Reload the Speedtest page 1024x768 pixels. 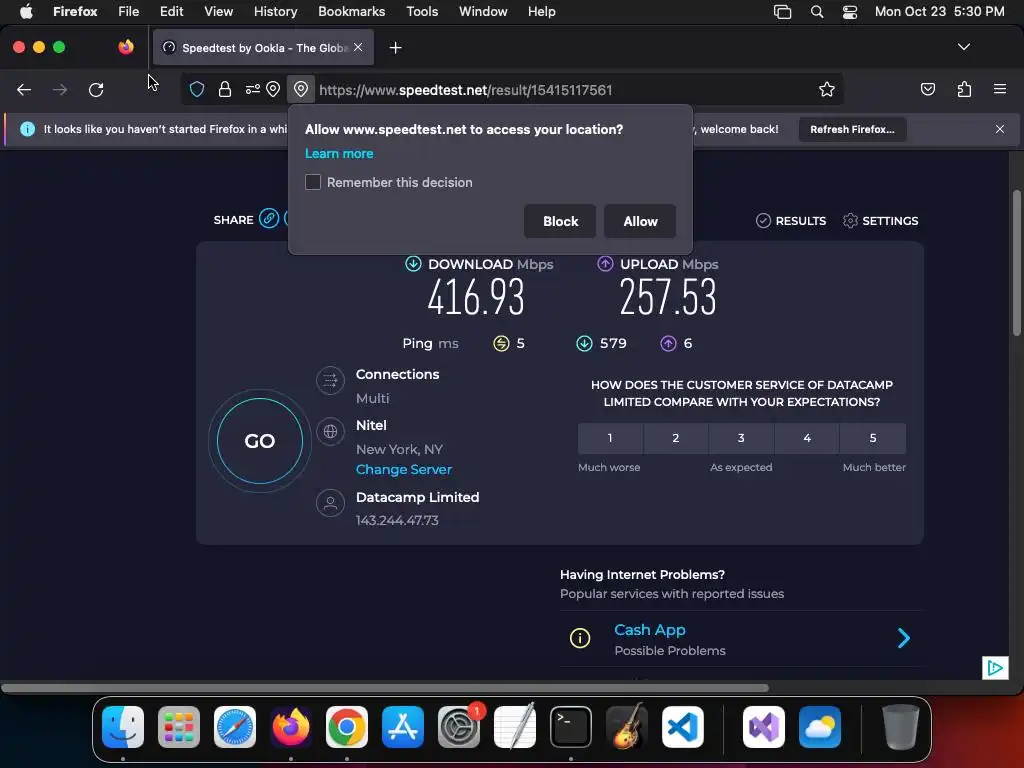coord(96,89)
